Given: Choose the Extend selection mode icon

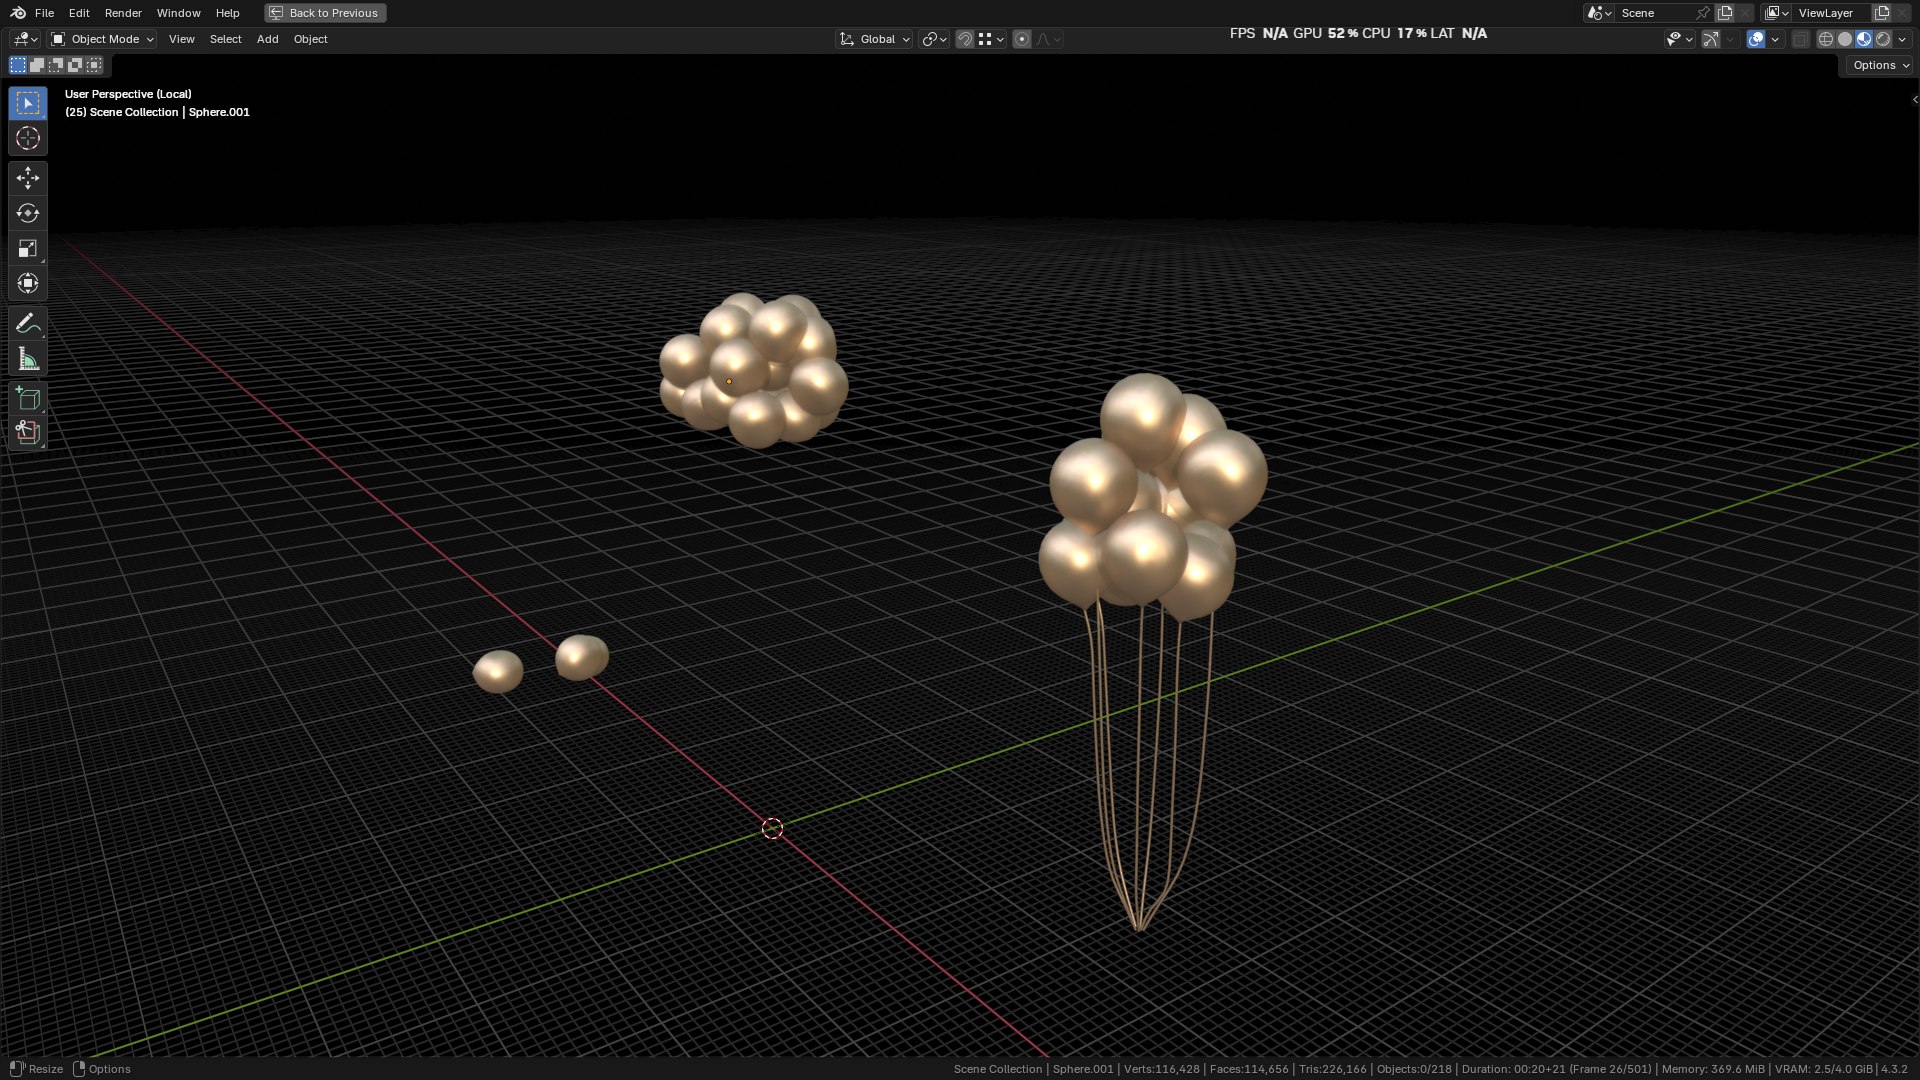Looking at the screenshot, I should click(x=37, y=65).
